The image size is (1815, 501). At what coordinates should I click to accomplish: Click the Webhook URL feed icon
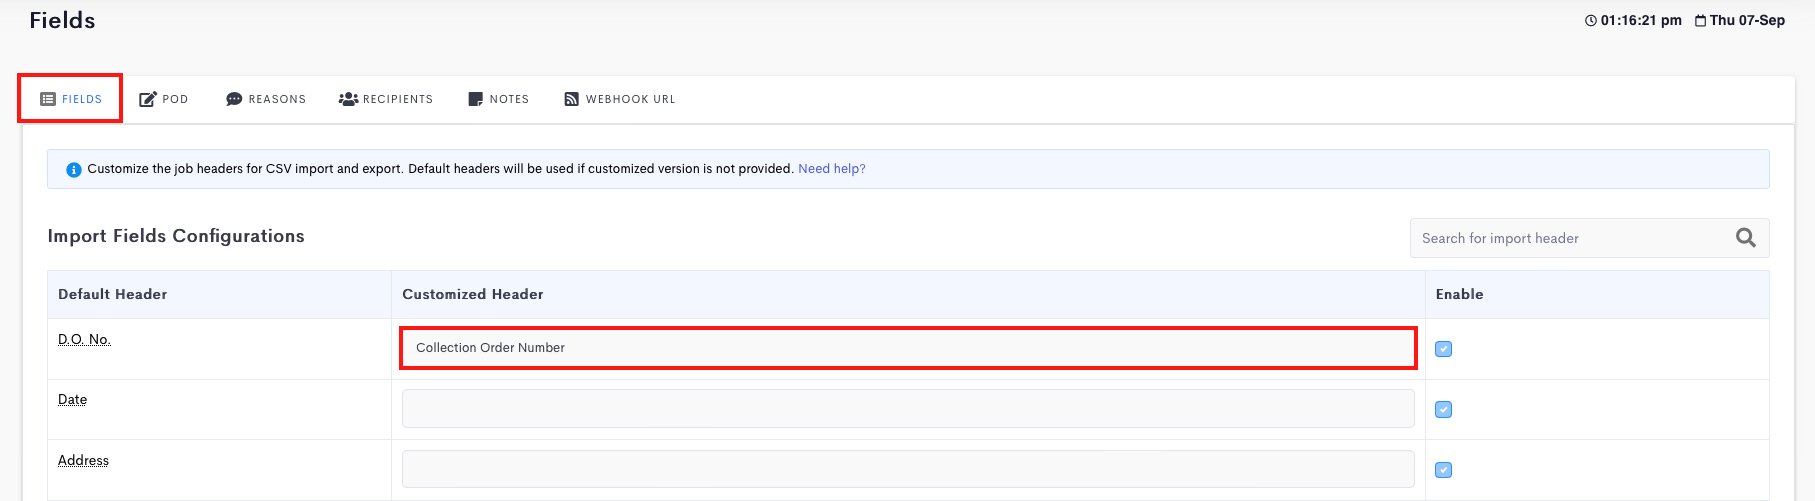tap(572, 99)
